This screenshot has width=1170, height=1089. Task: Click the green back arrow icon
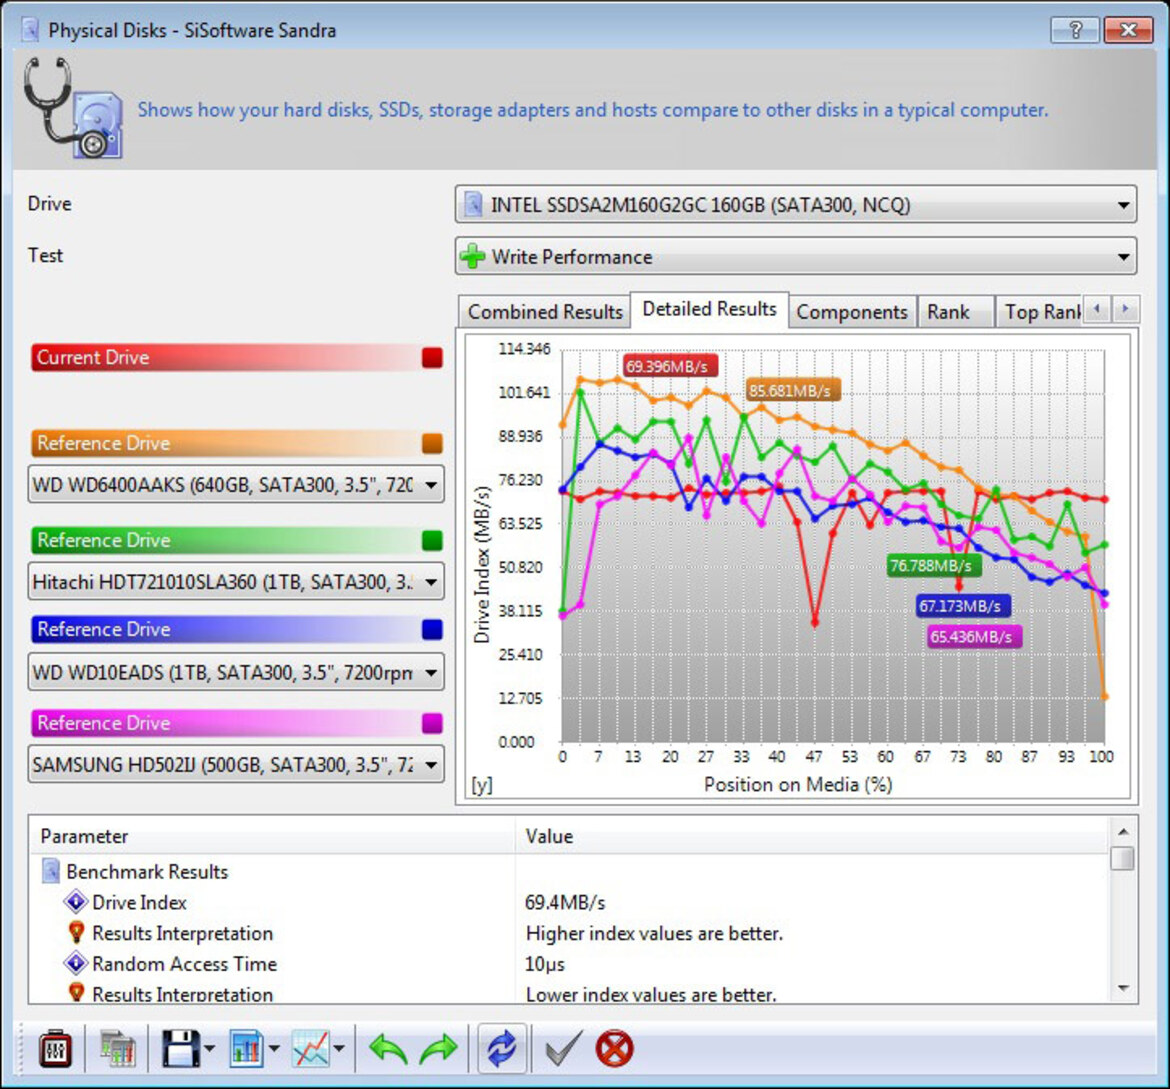coord(387,1049)
